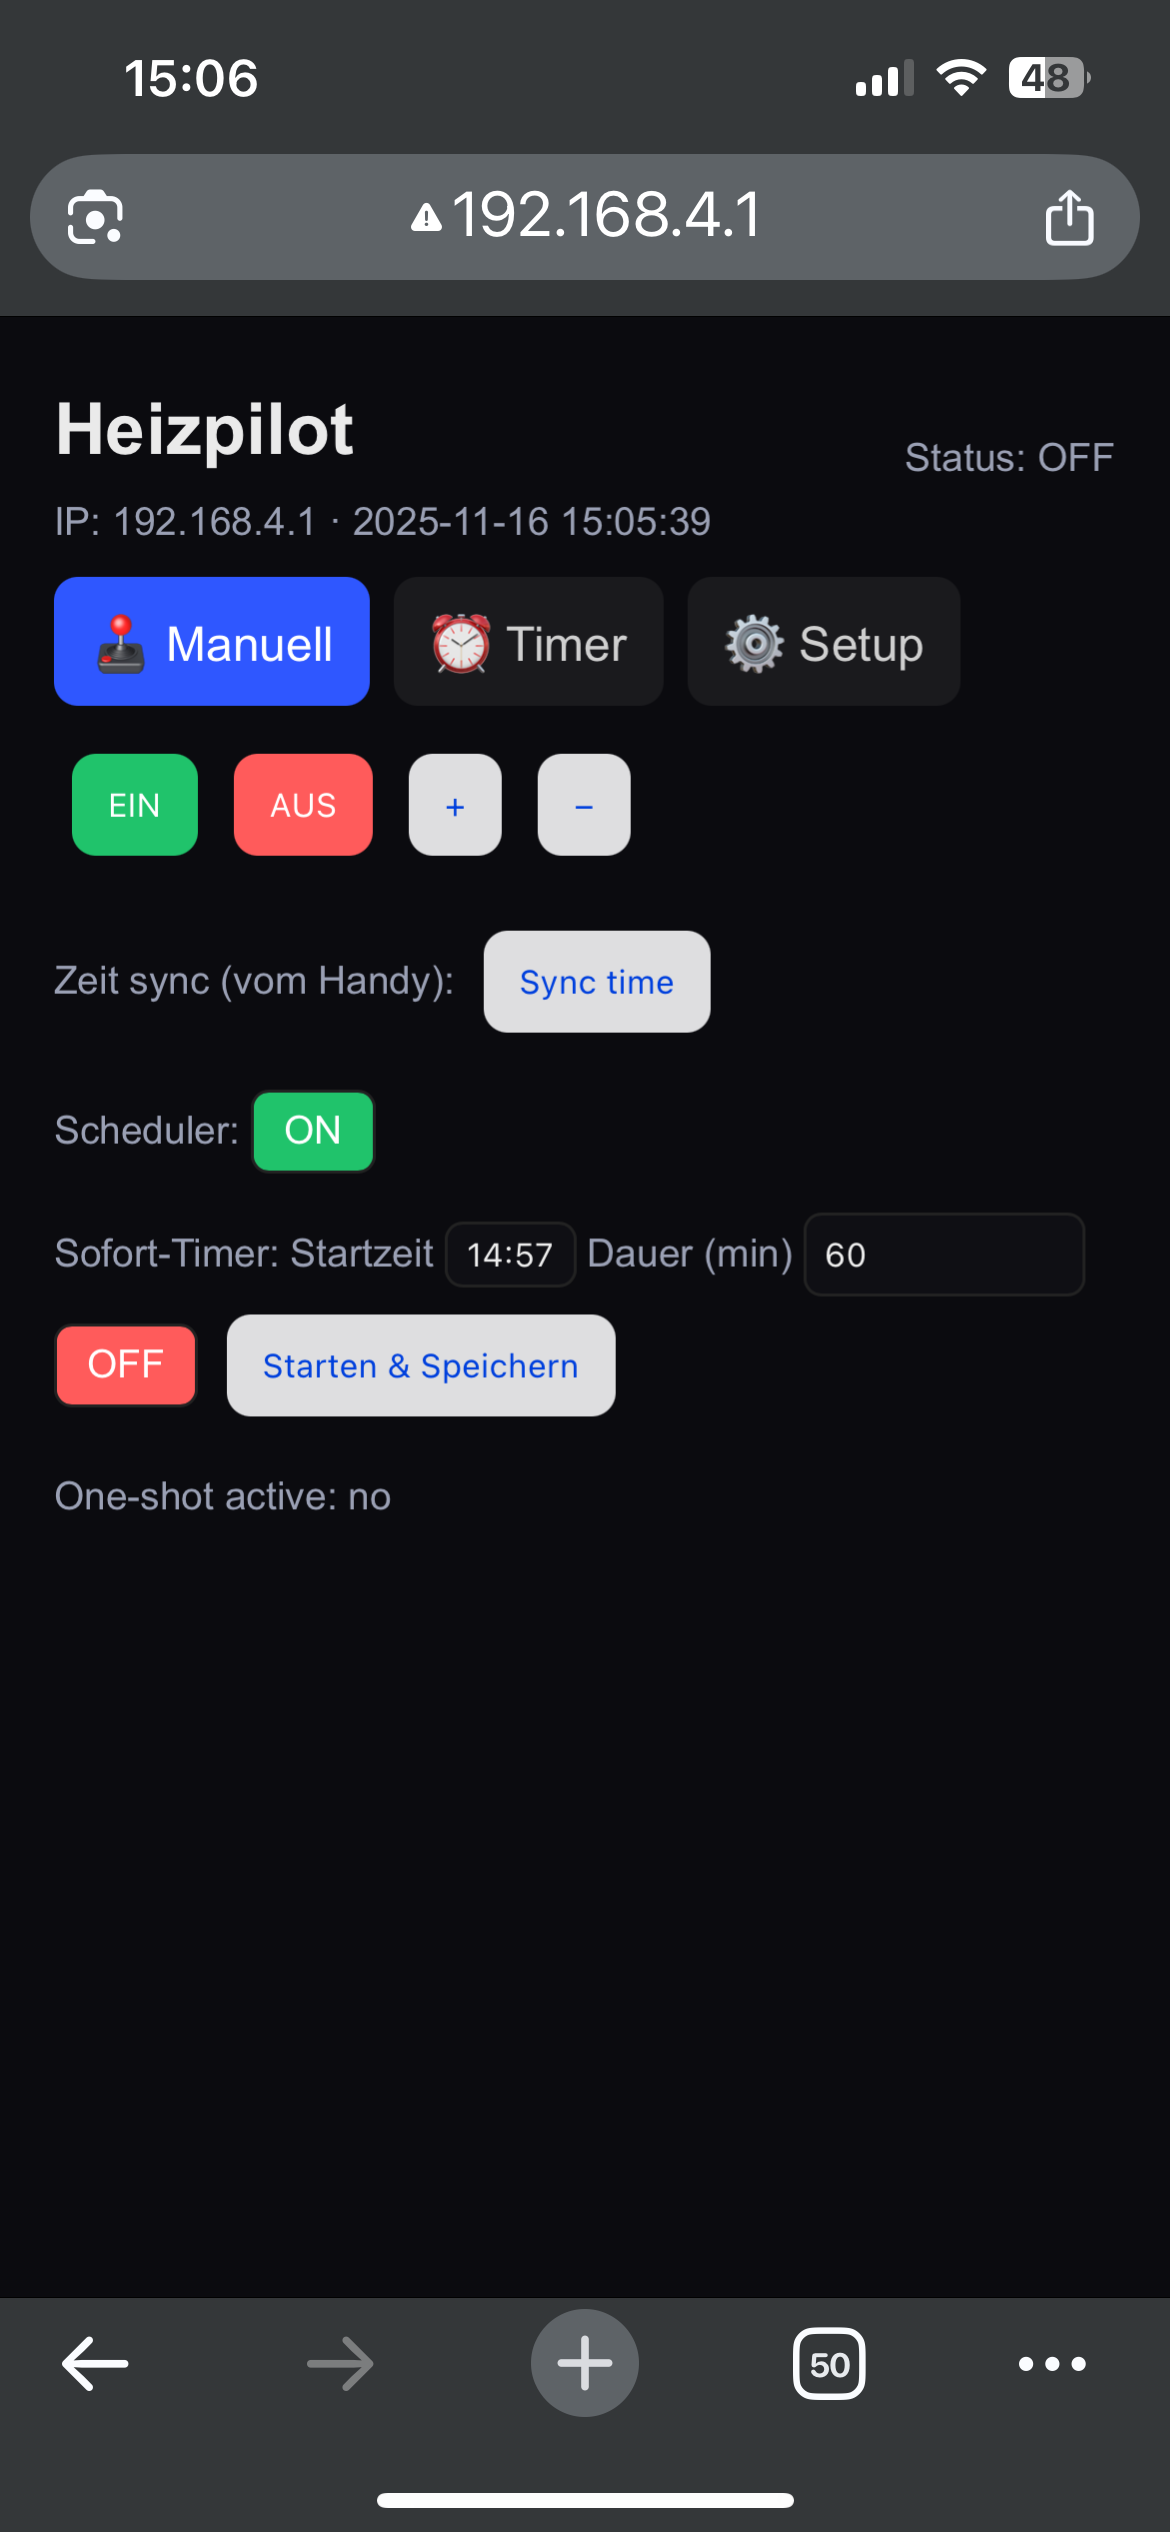Open a new tab with plus icon

(x=585, y=2363)
